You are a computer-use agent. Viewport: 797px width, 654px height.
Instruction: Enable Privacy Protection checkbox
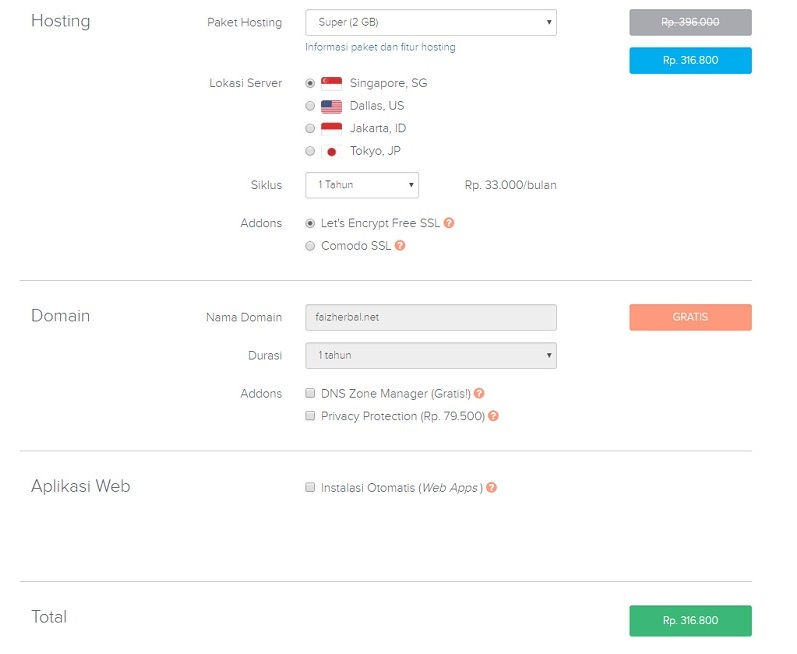(310, 416)
